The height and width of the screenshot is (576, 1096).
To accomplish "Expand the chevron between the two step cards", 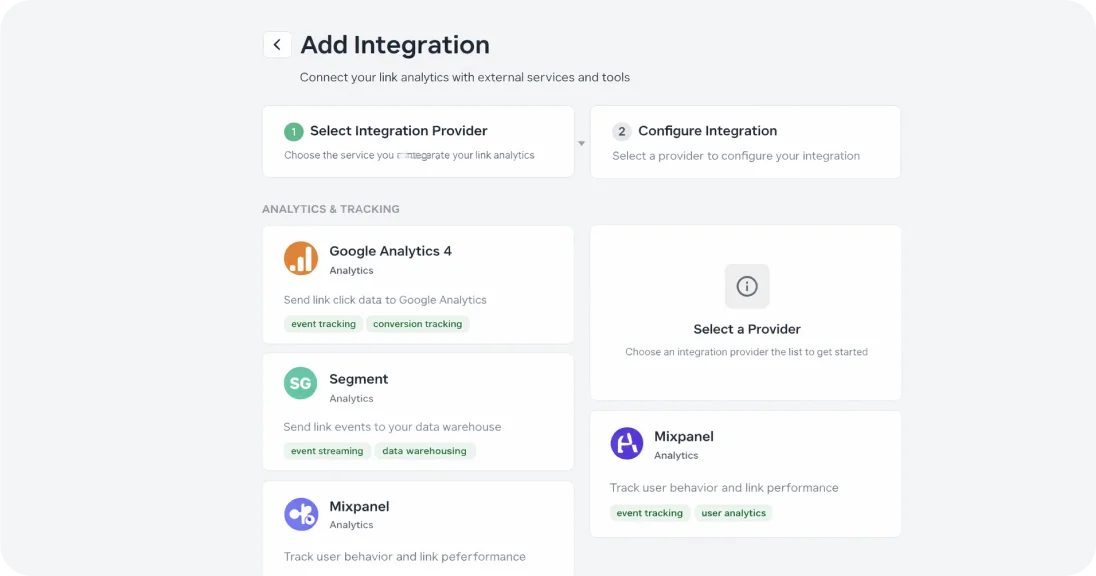I will tap(581, 142).
